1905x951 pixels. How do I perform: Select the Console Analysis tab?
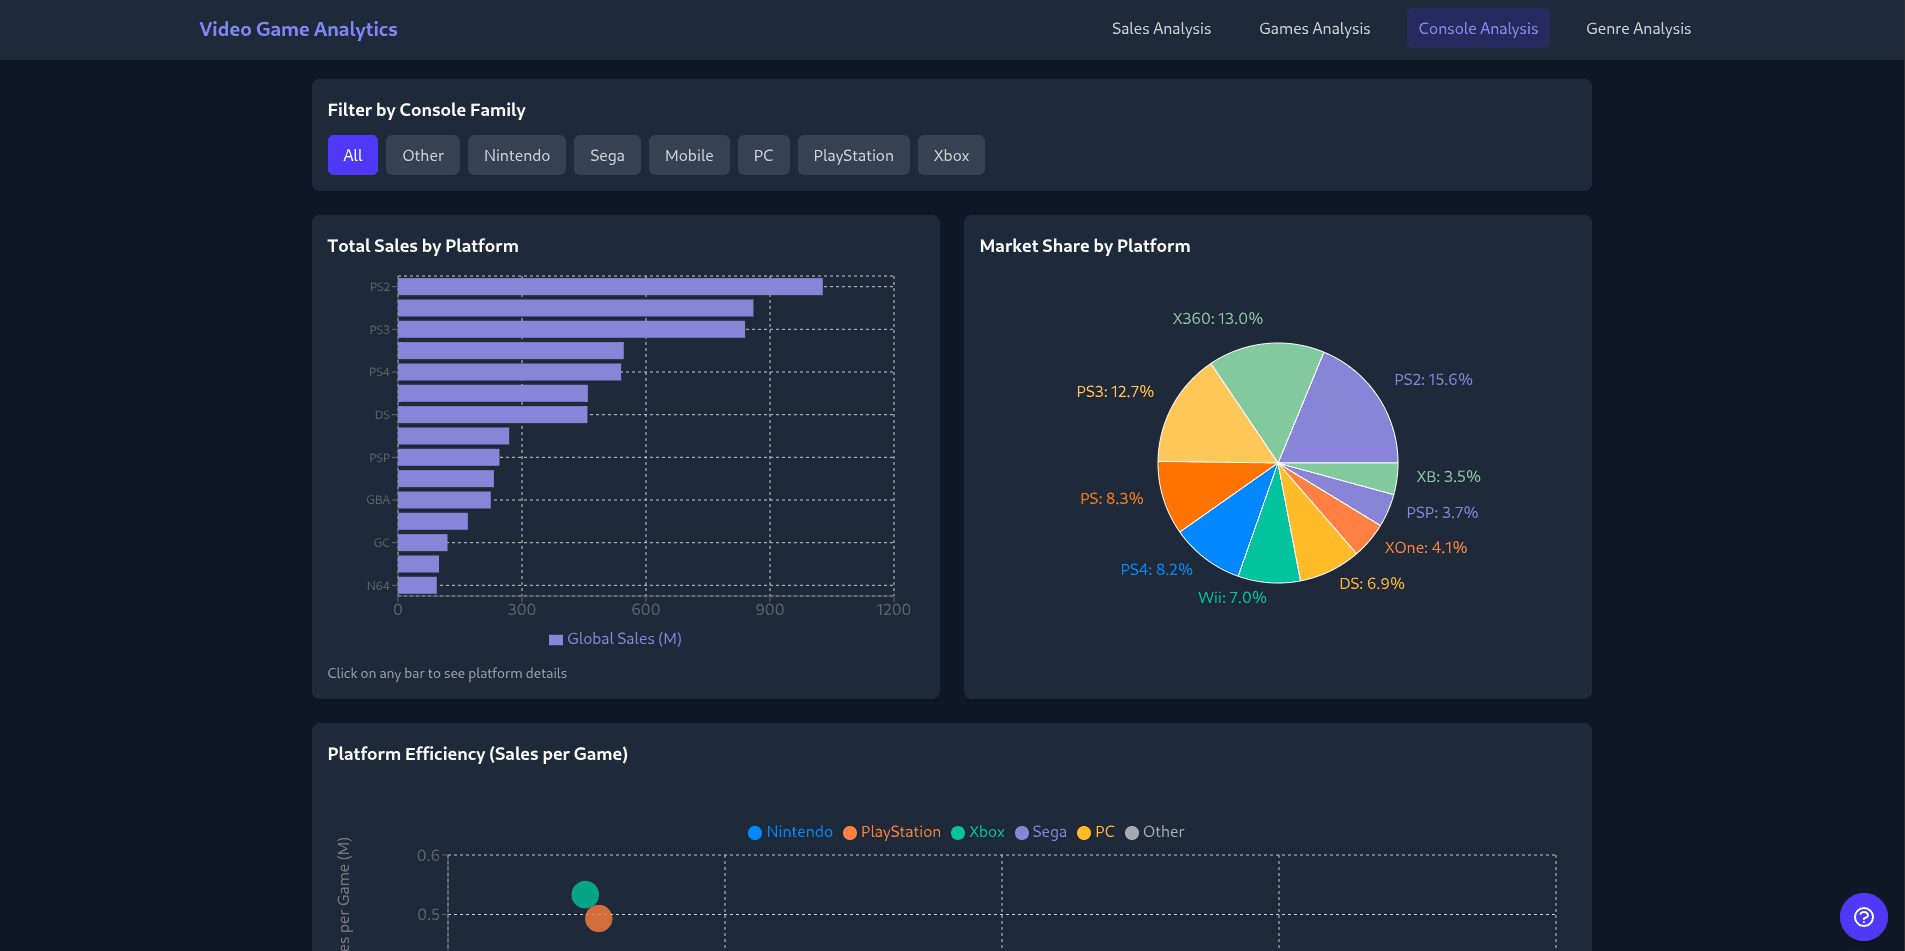pyautogui.click(x=1478, y=28)
